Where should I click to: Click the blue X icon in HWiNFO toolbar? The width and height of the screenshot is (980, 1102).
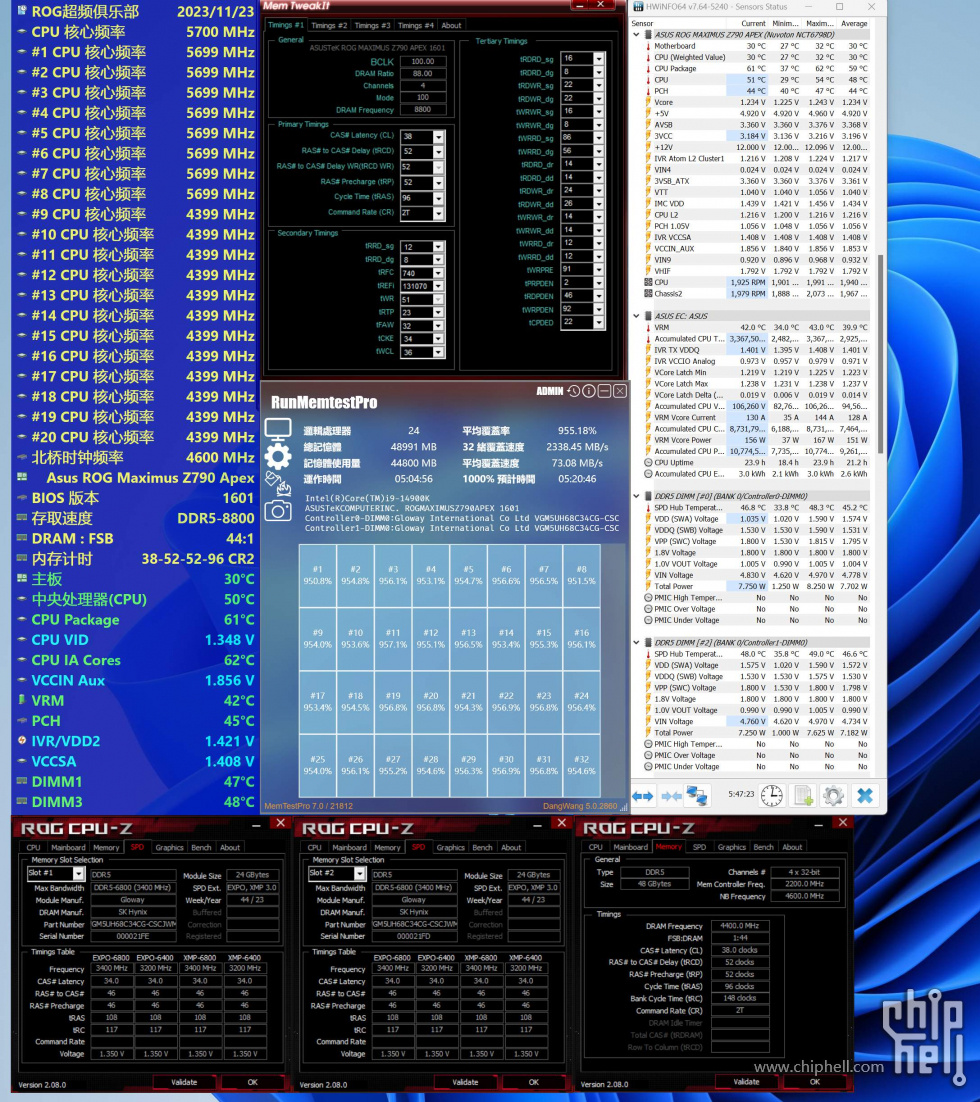pos(865,796)
